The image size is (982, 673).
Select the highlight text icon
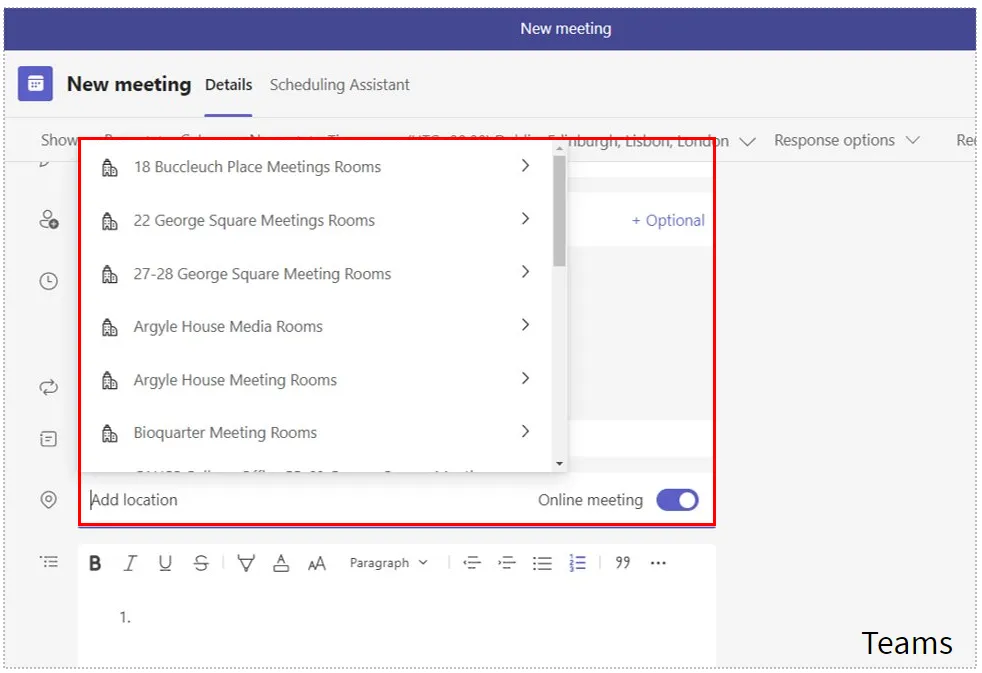point(245,562)
